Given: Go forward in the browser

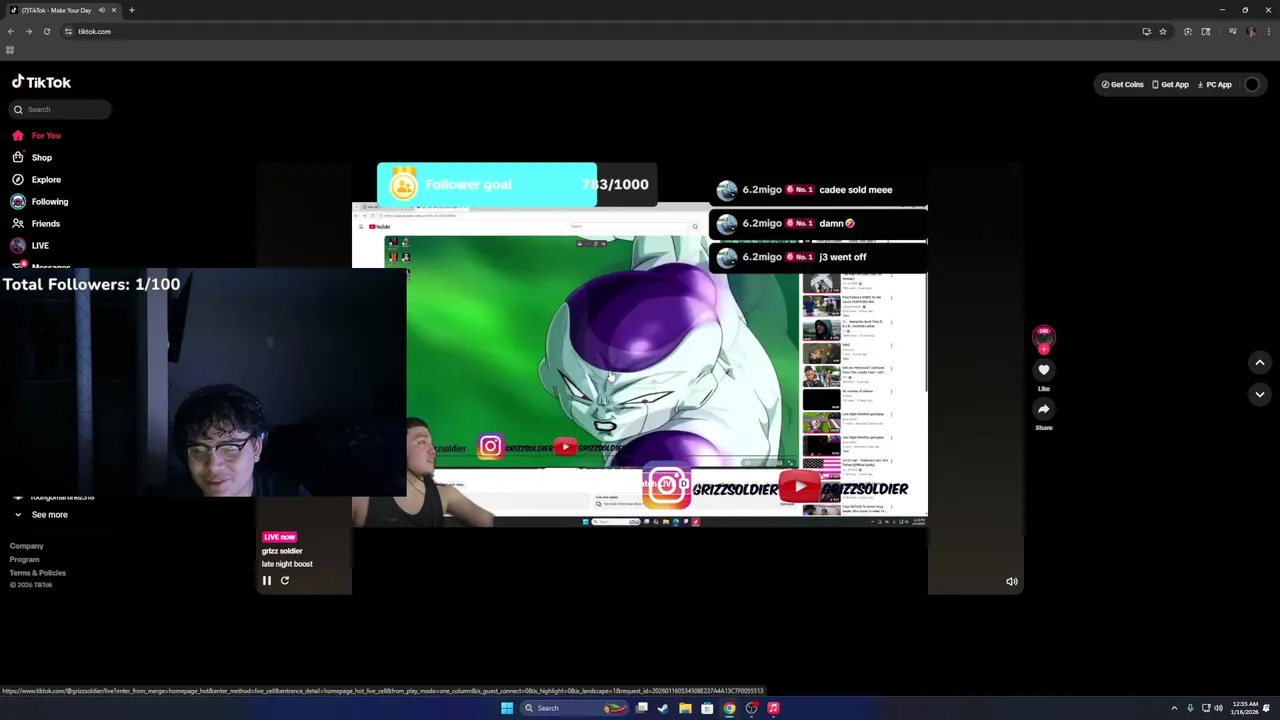Looking at the screenshot, I should pos(29,31).
